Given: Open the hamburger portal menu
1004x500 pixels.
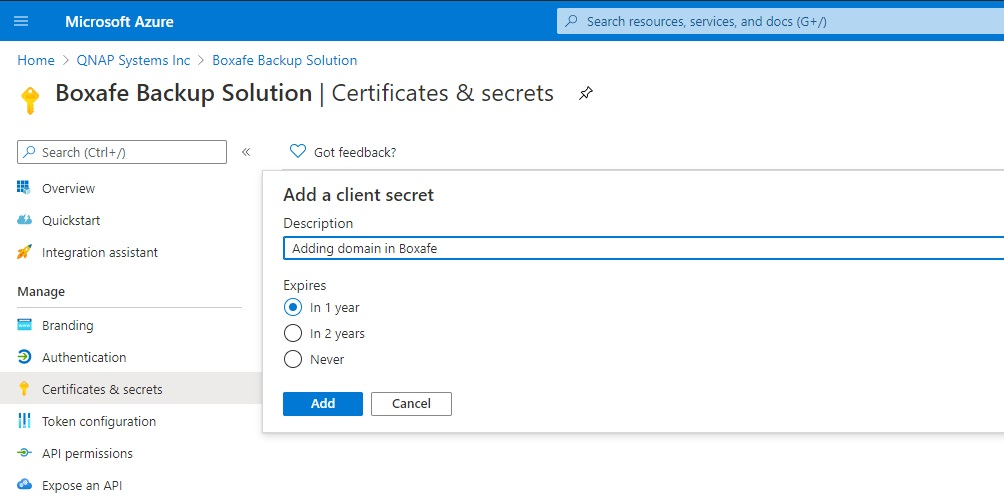Looking at the screenshot, I should pyautogui.click(x=21, y=21).
